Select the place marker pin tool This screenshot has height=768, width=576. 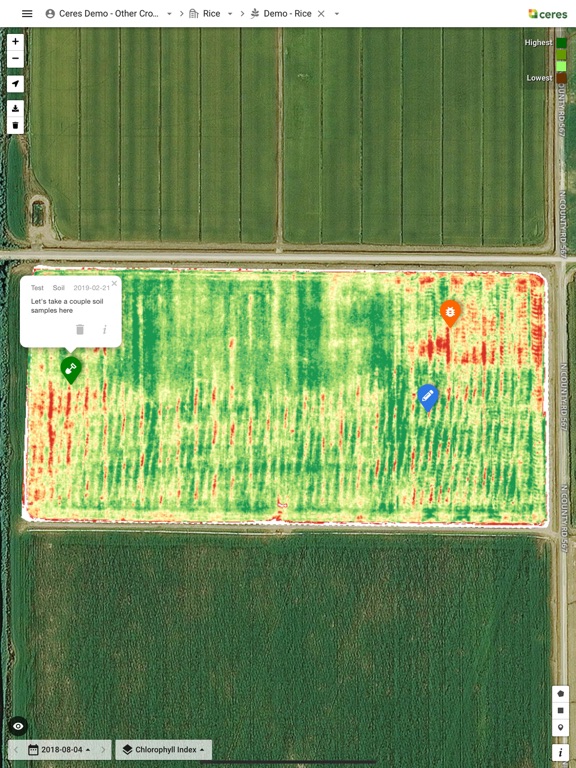561,727
